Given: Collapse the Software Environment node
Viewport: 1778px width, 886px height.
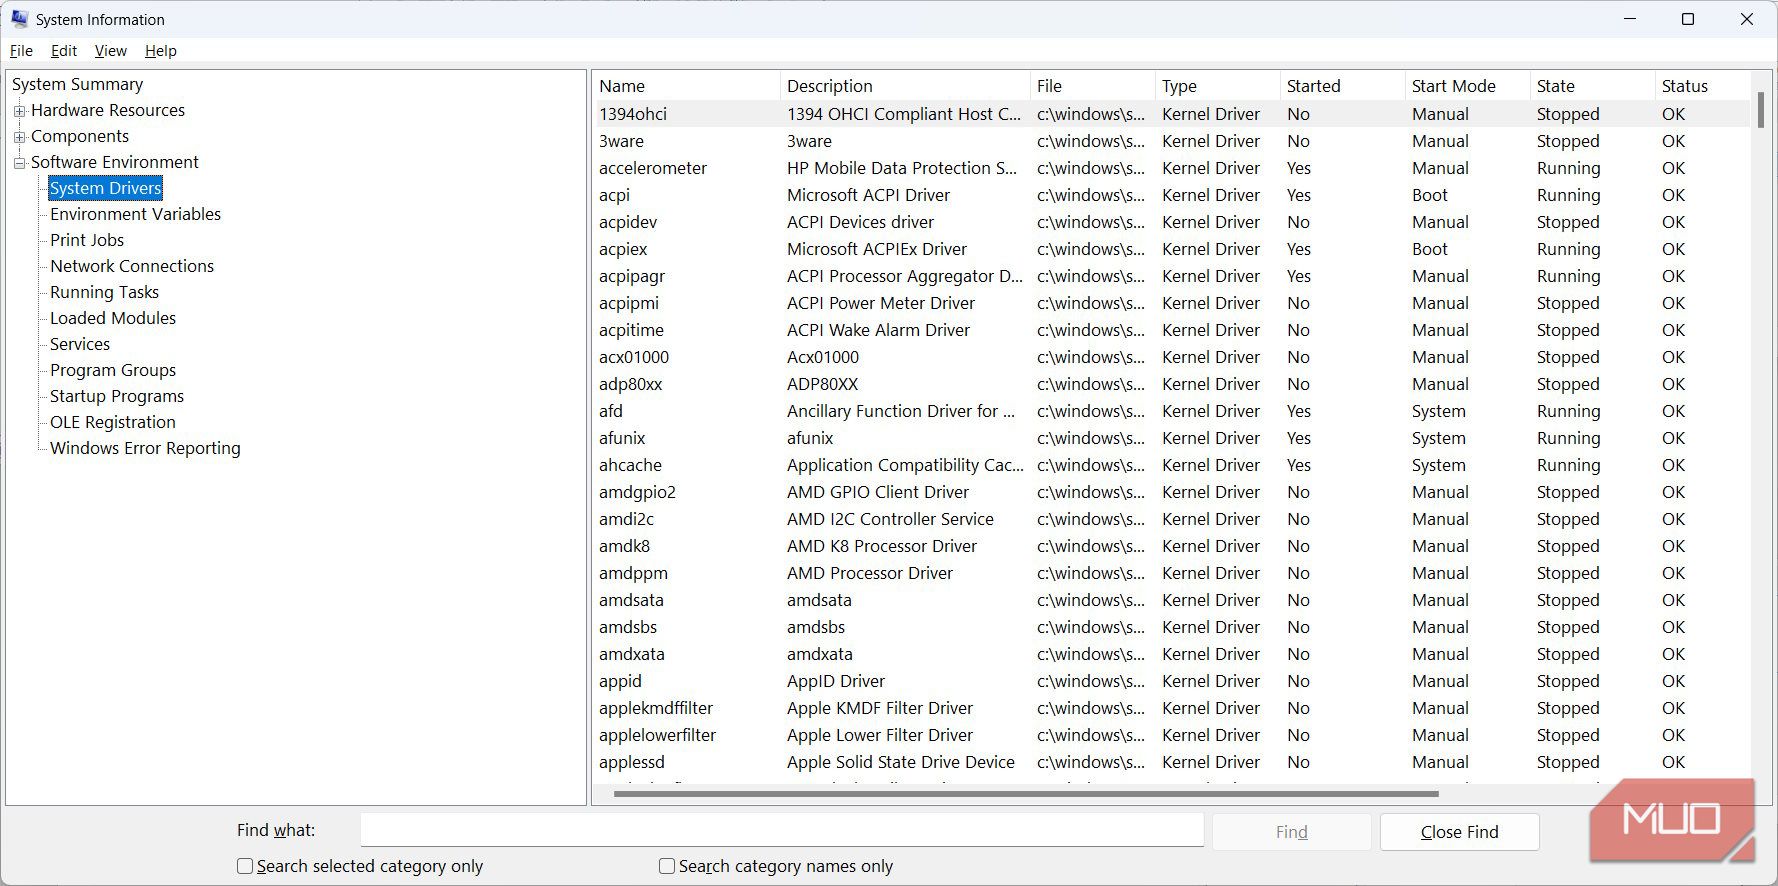Looking at the screenshot, I should (19, 163).
